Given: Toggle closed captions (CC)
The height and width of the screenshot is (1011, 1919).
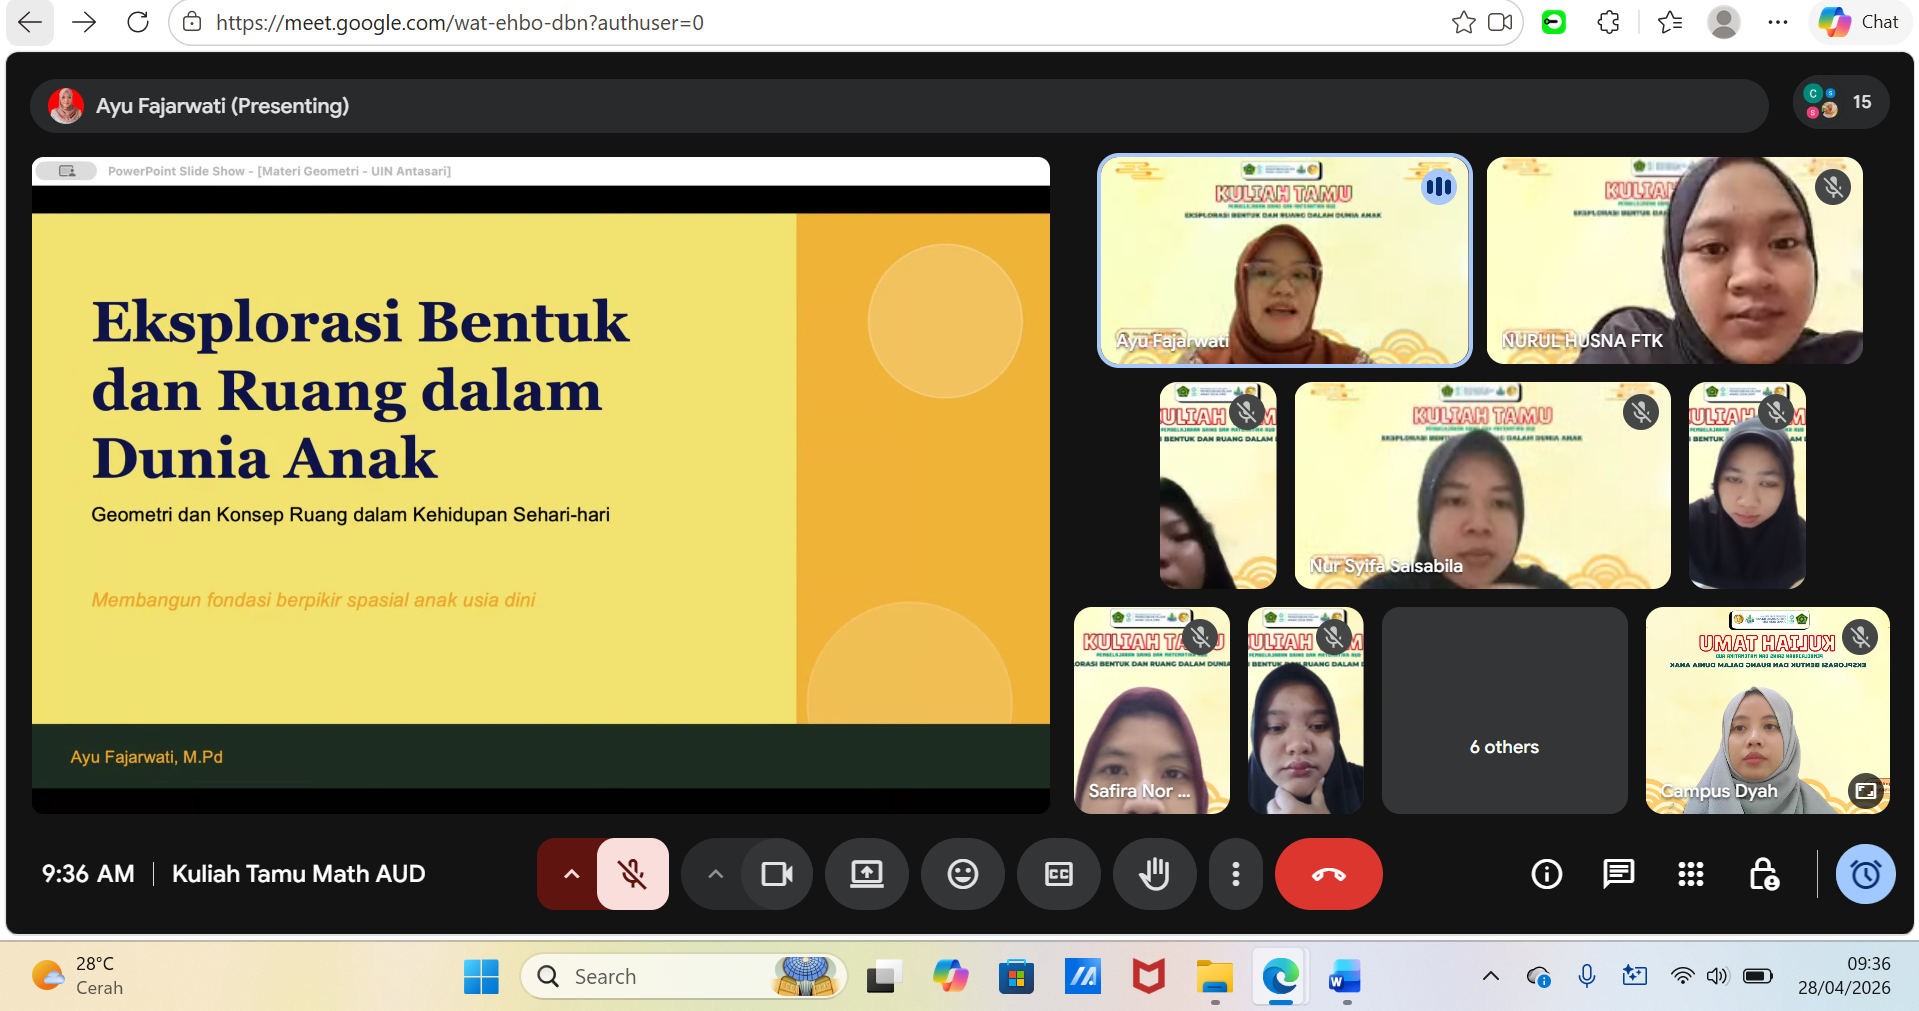Looking at the screenshot, I should (x=1059, y=874).
